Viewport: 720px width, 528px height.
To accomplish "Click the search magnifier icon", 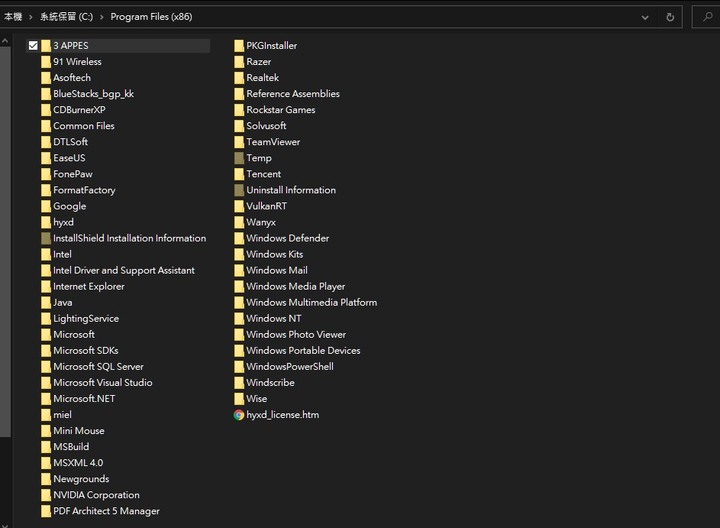I will pos(708,17).
